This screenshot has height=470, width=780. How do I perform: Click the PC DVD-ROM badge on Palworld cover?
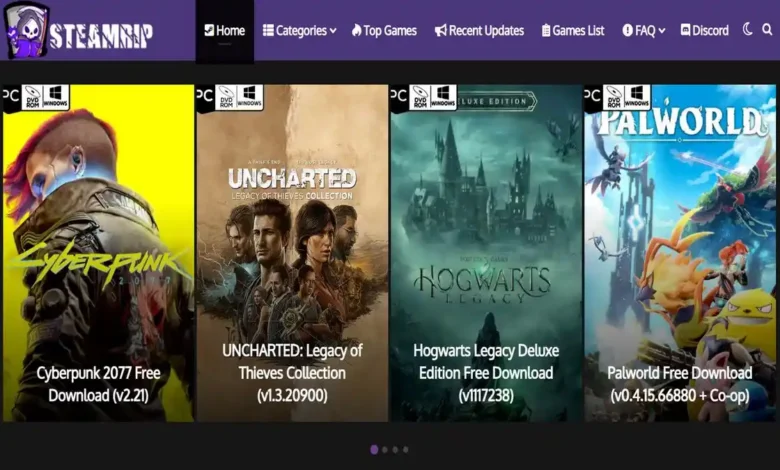click(618, 97)
